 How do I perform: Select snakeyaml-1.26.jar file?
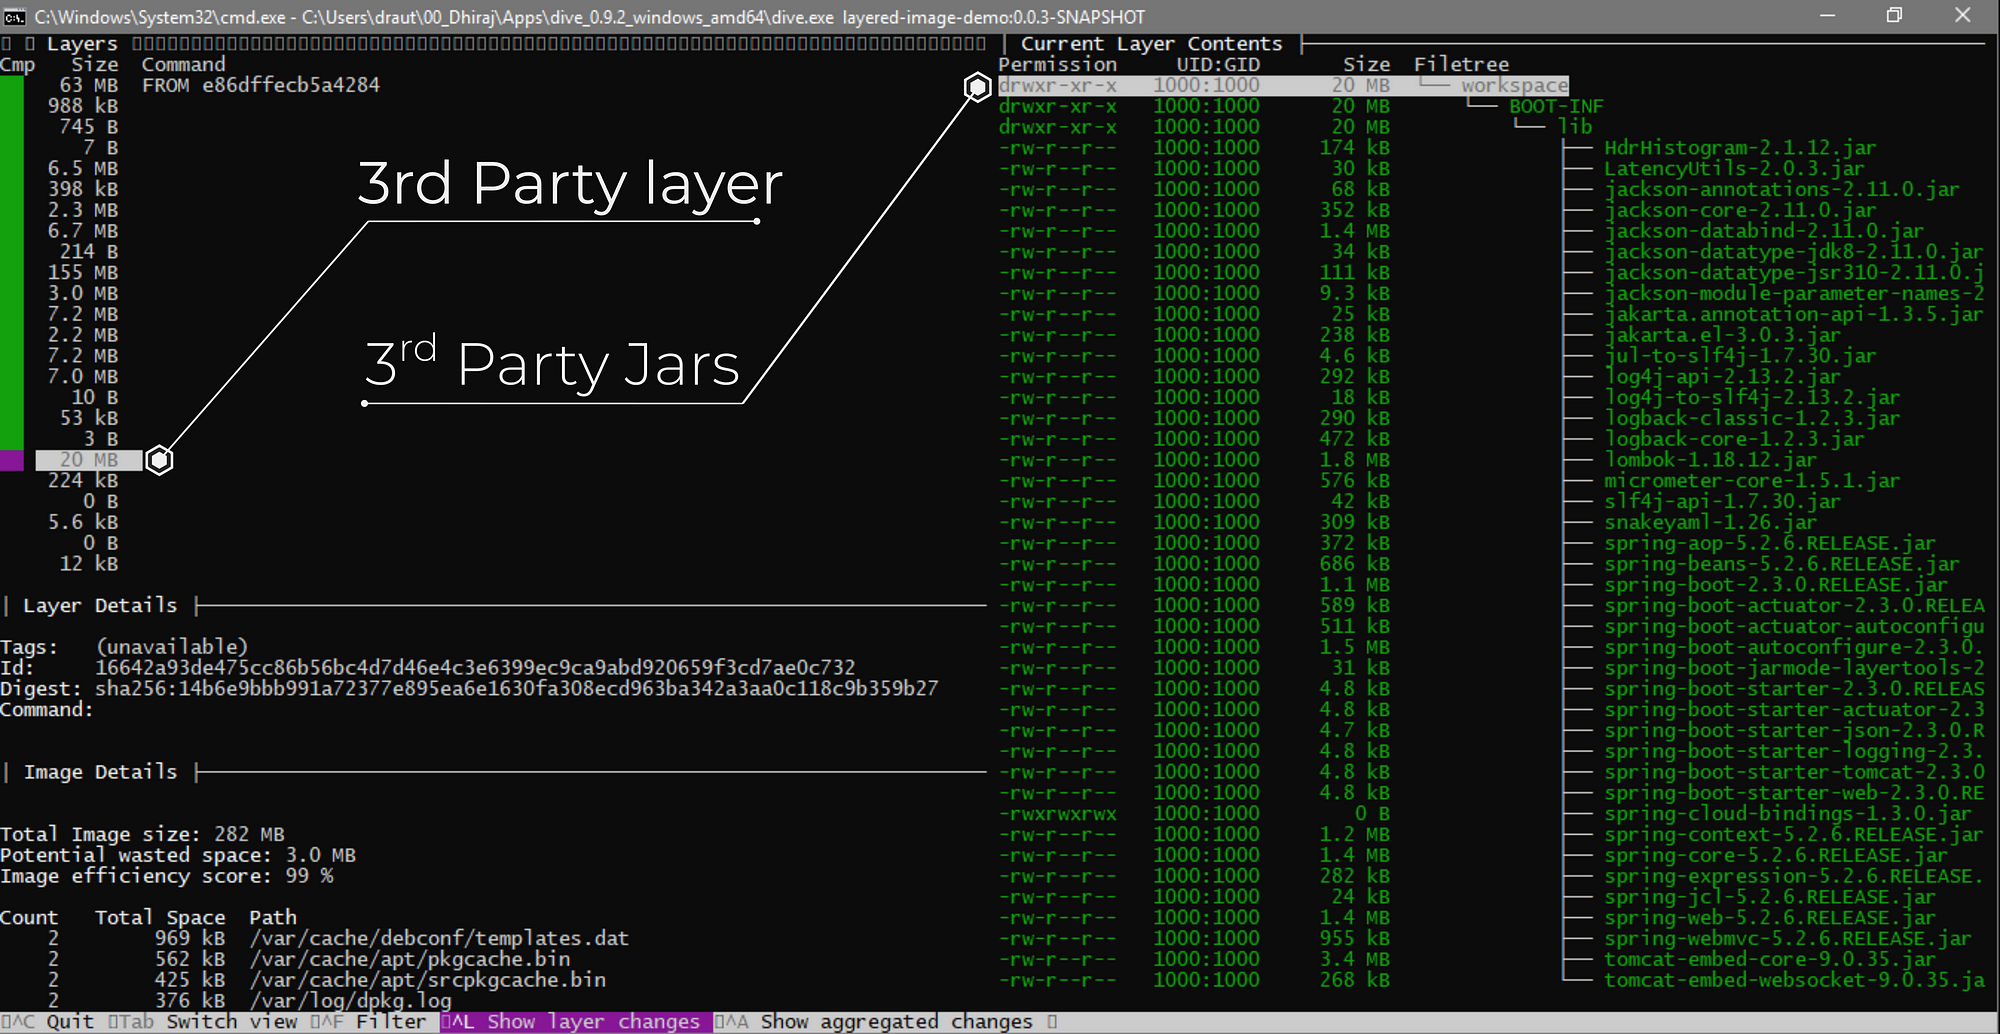click(x=1710, y=523)
